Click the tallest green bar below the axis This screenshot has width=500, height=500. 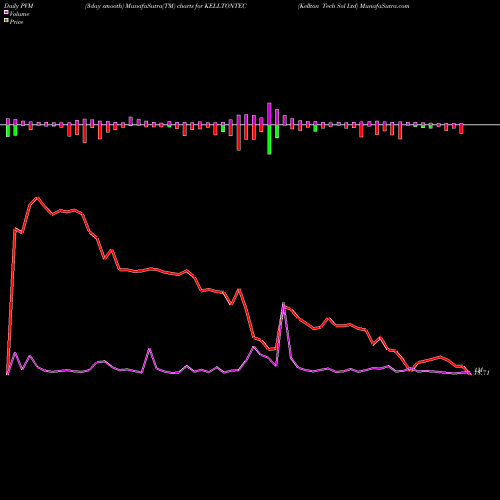point(269,140)
